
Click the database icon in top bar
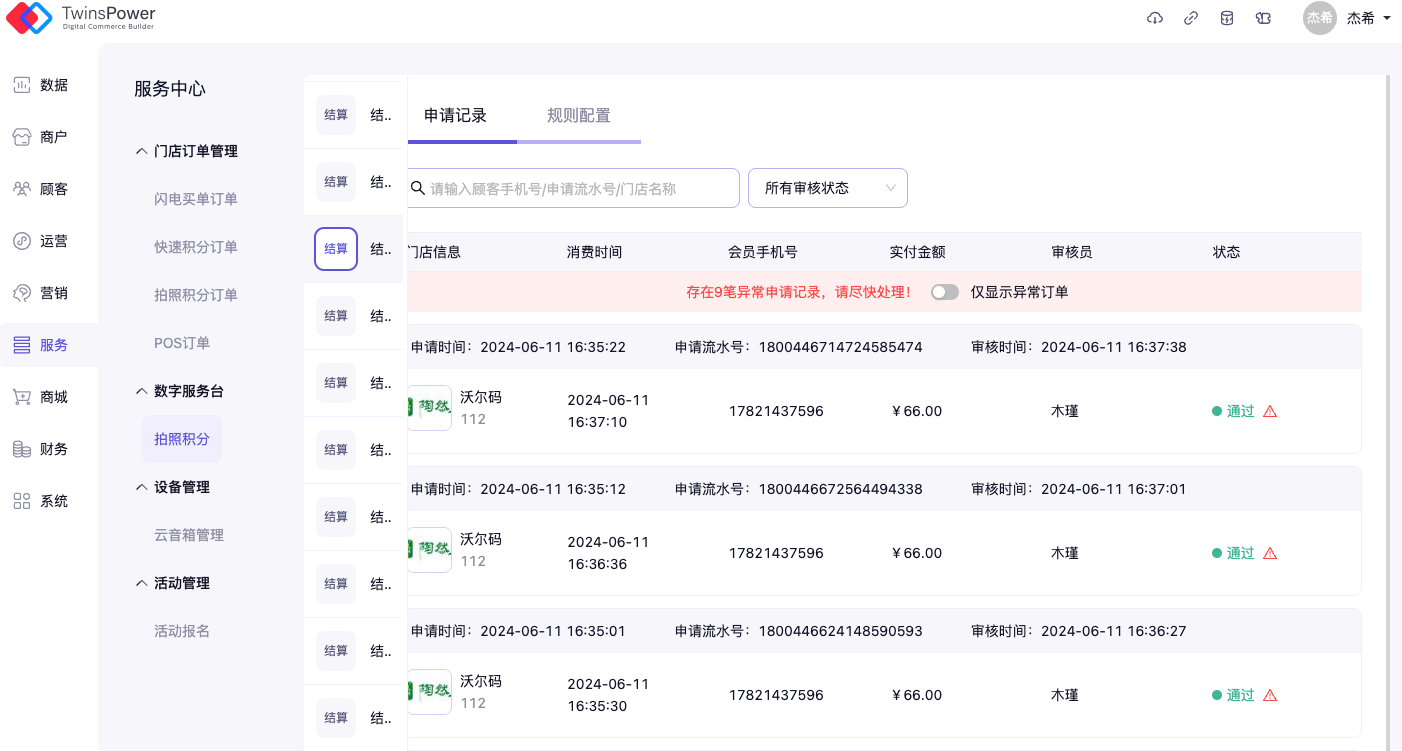pyautogui.click(x=1227, y=18)
